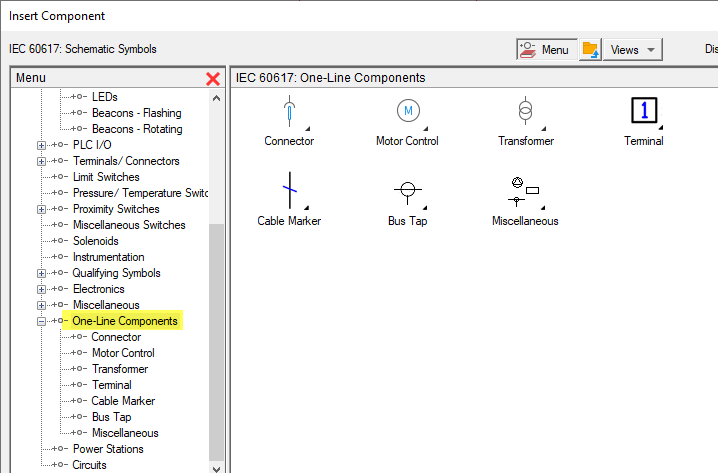
Task: Click the menu tree scrollbar thumb
Action: (x=217, y=343)
